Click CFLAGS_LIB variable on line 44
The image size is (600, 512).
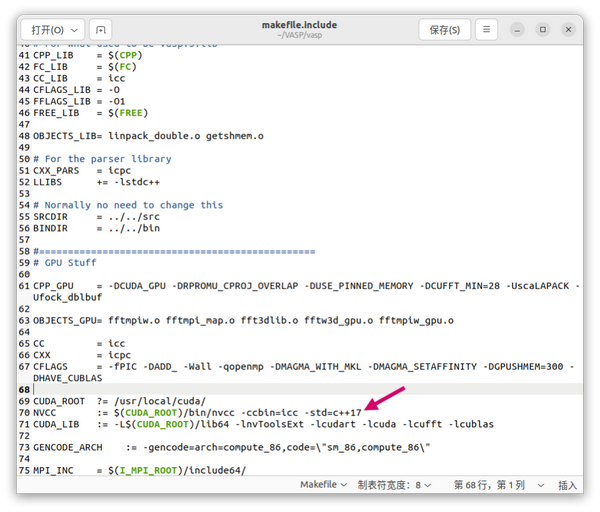point(62,90)
